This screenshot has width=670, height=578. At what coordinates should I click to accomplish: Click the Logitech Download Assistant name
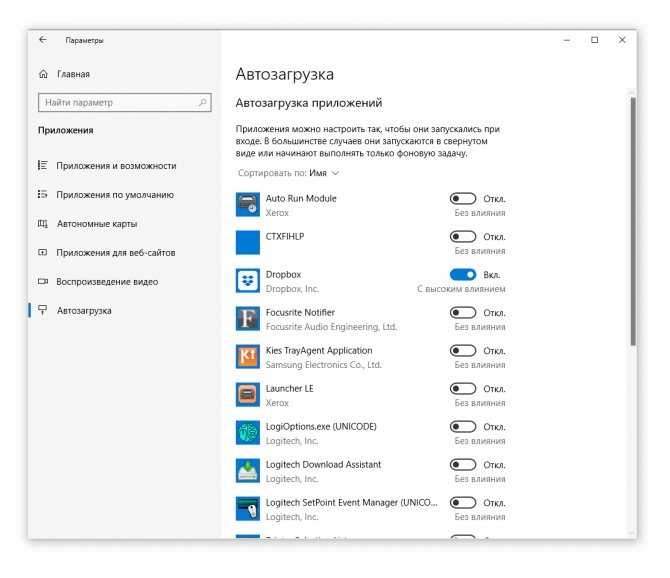323,464
